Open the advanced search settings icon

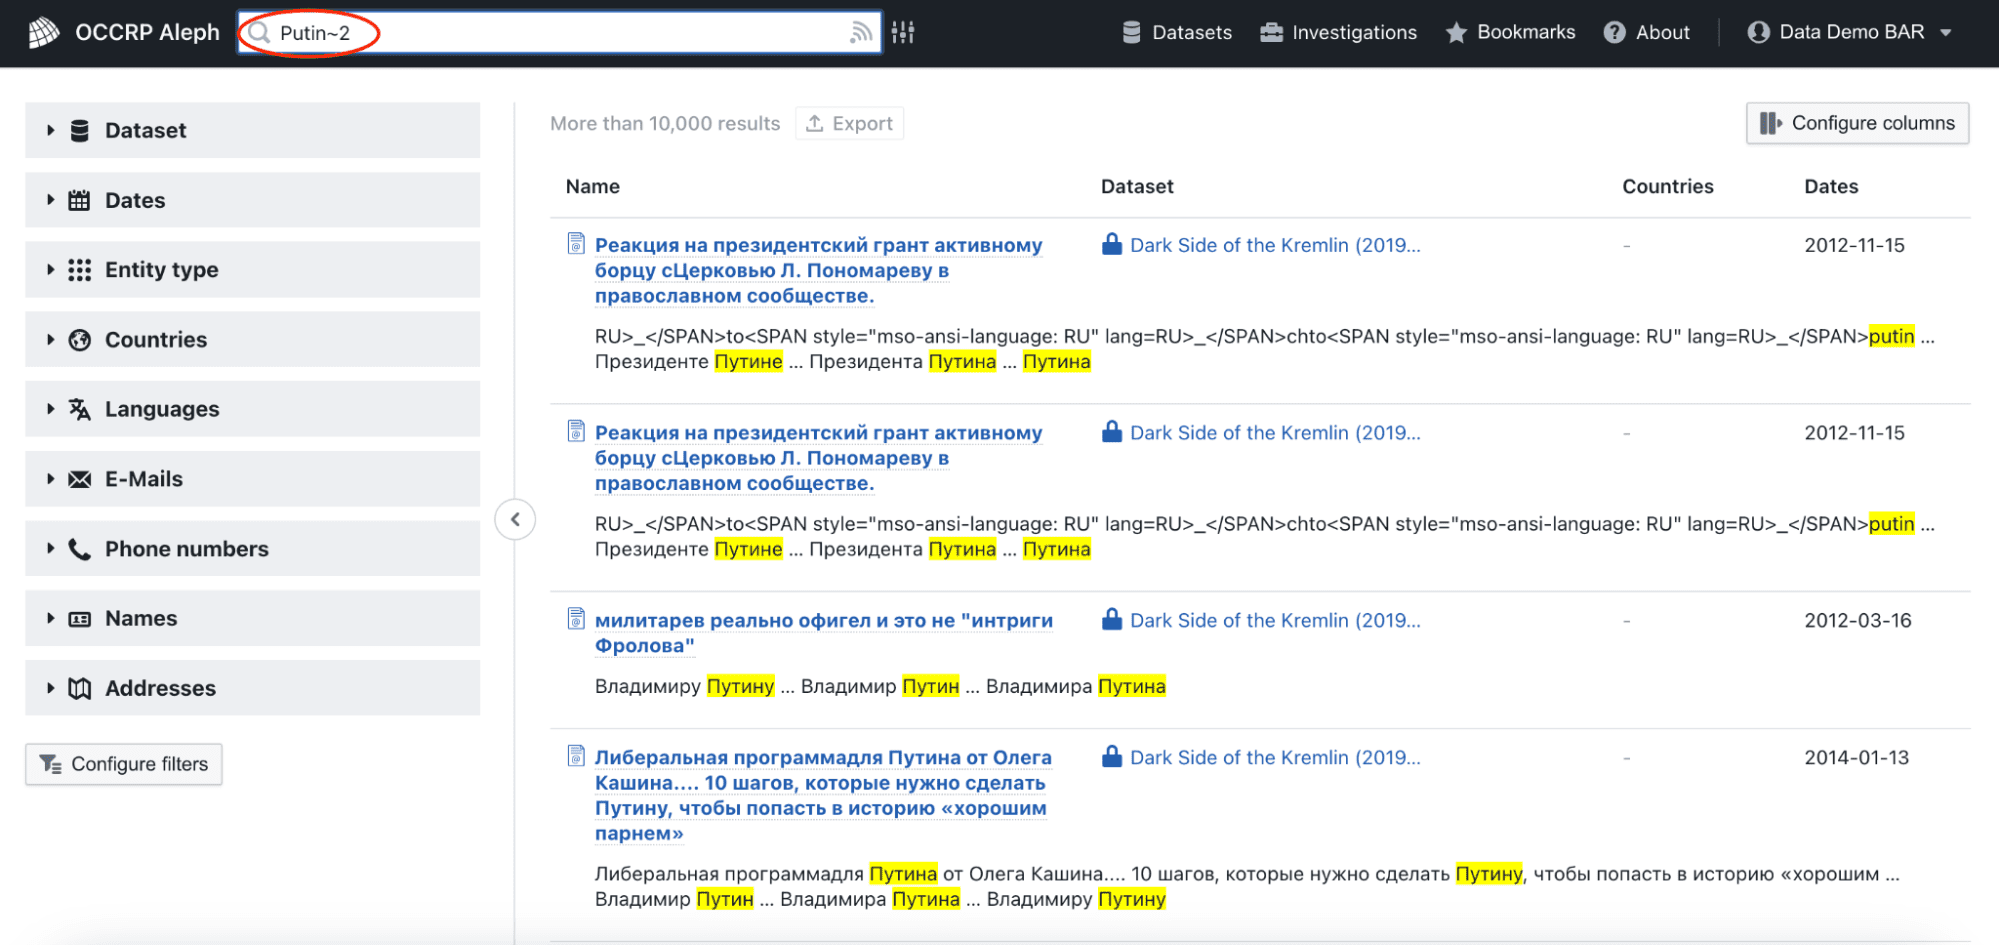pos(903,33)
